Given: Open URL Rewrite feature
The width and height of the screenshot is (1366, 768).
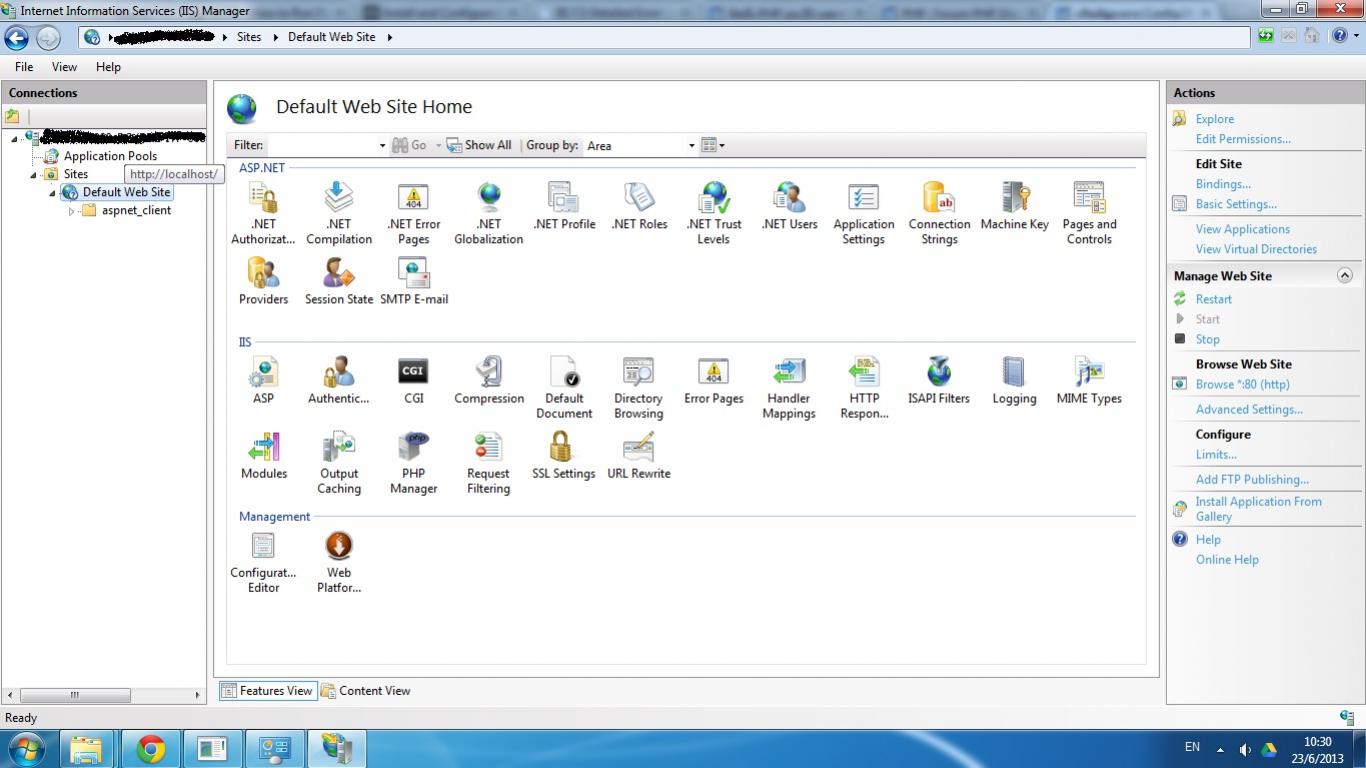Looking at the screenshot, I should click(x=639, y=455).
